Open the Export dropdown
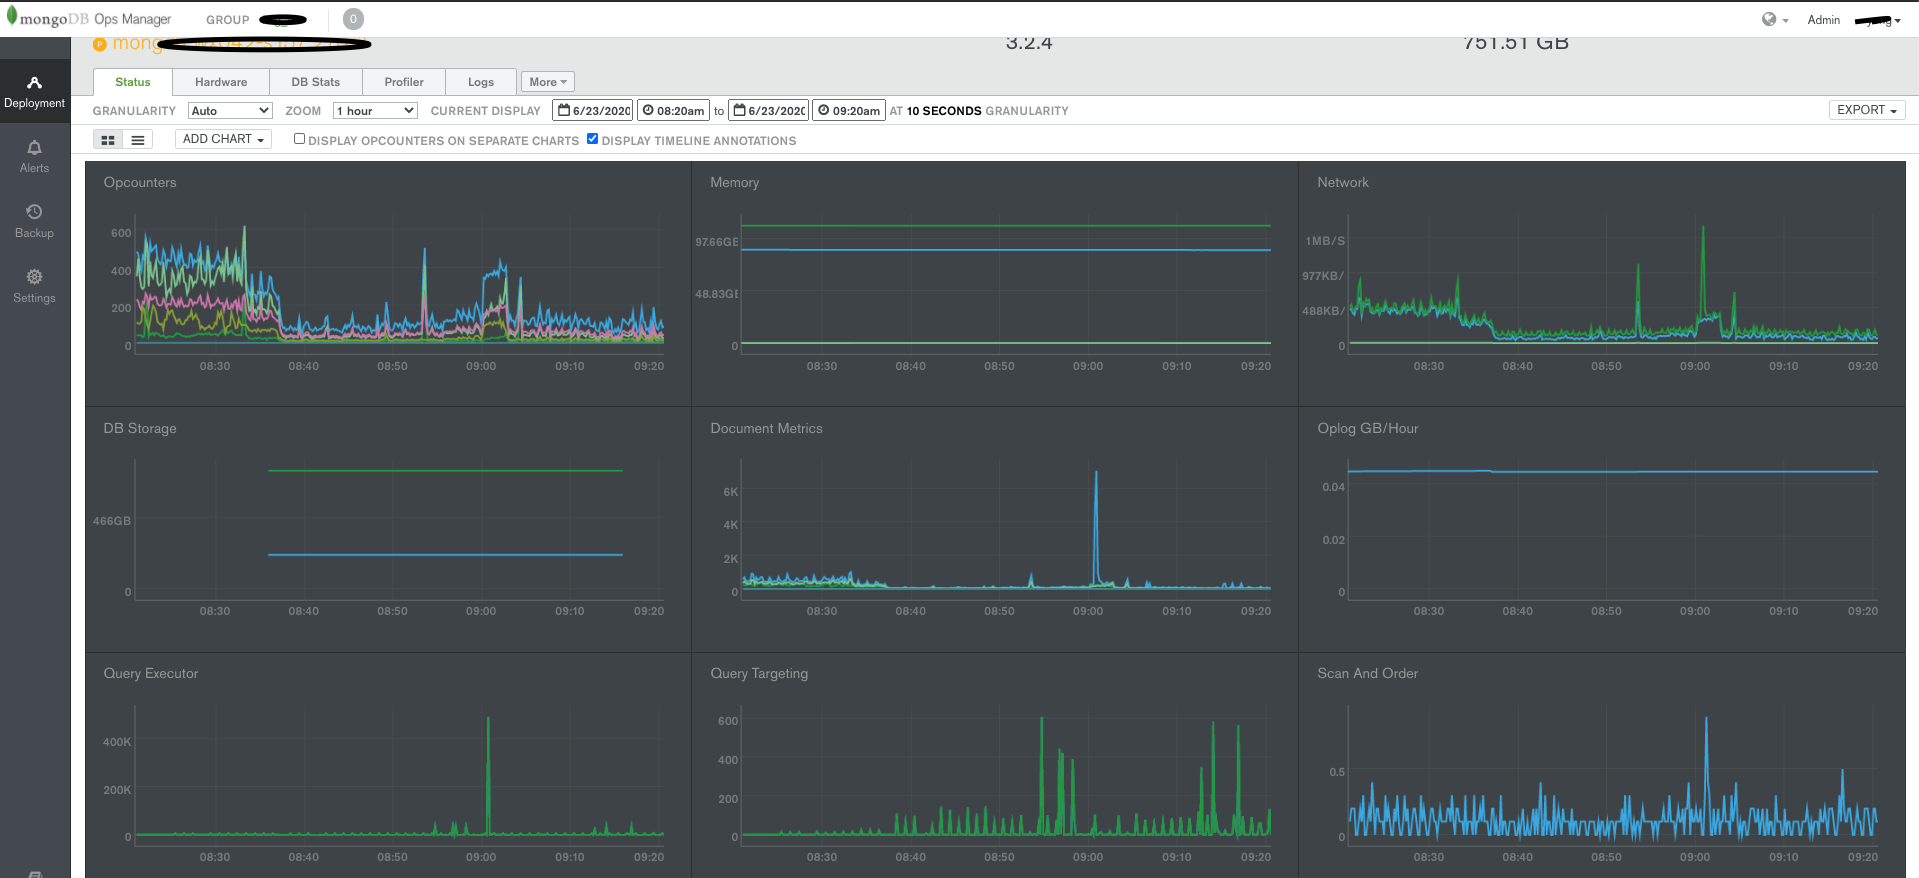1919x878 pixels. click(1867, 110)
